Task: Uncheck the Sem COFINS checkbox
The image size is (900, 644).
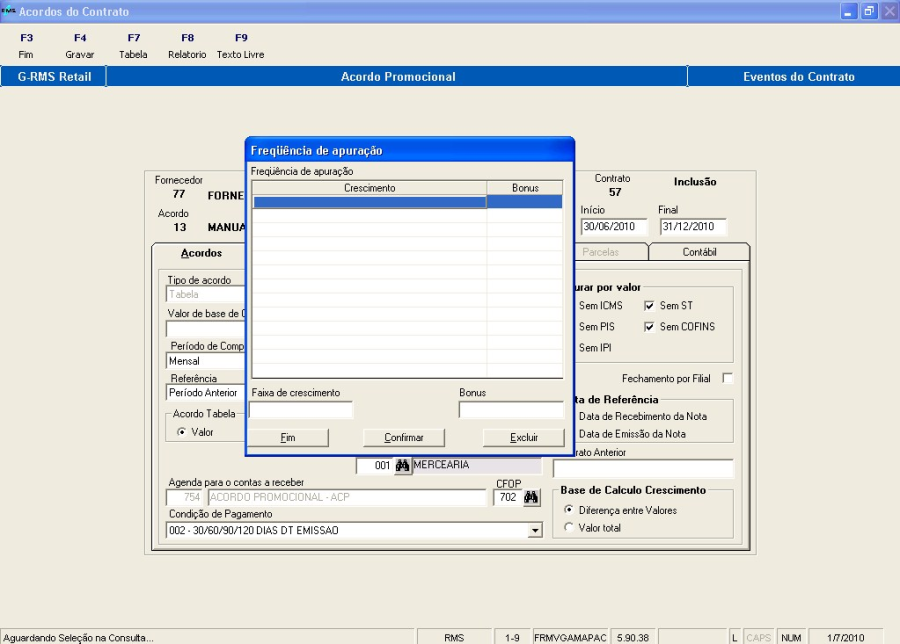Action: (x=649, y=327)
